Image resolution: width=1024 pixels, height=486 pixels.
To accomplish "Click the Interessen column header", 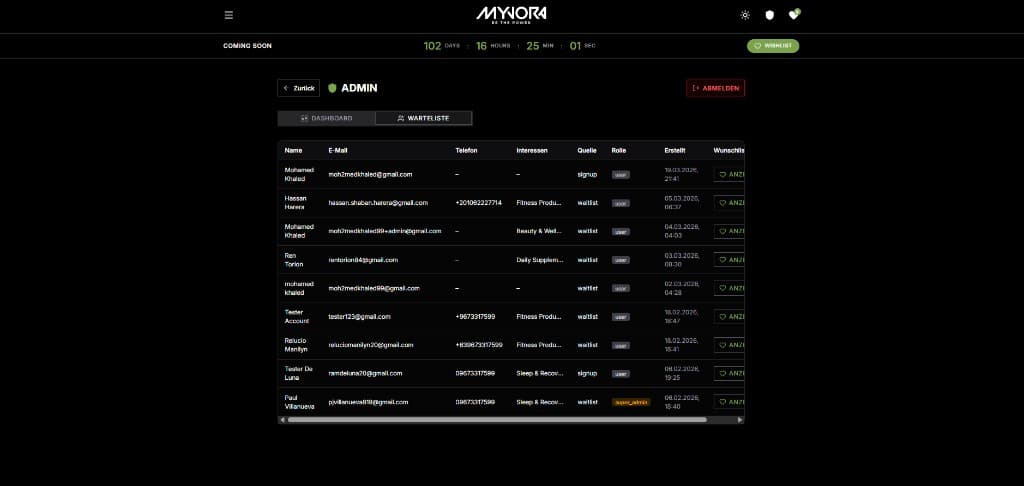I will [532, 150].
